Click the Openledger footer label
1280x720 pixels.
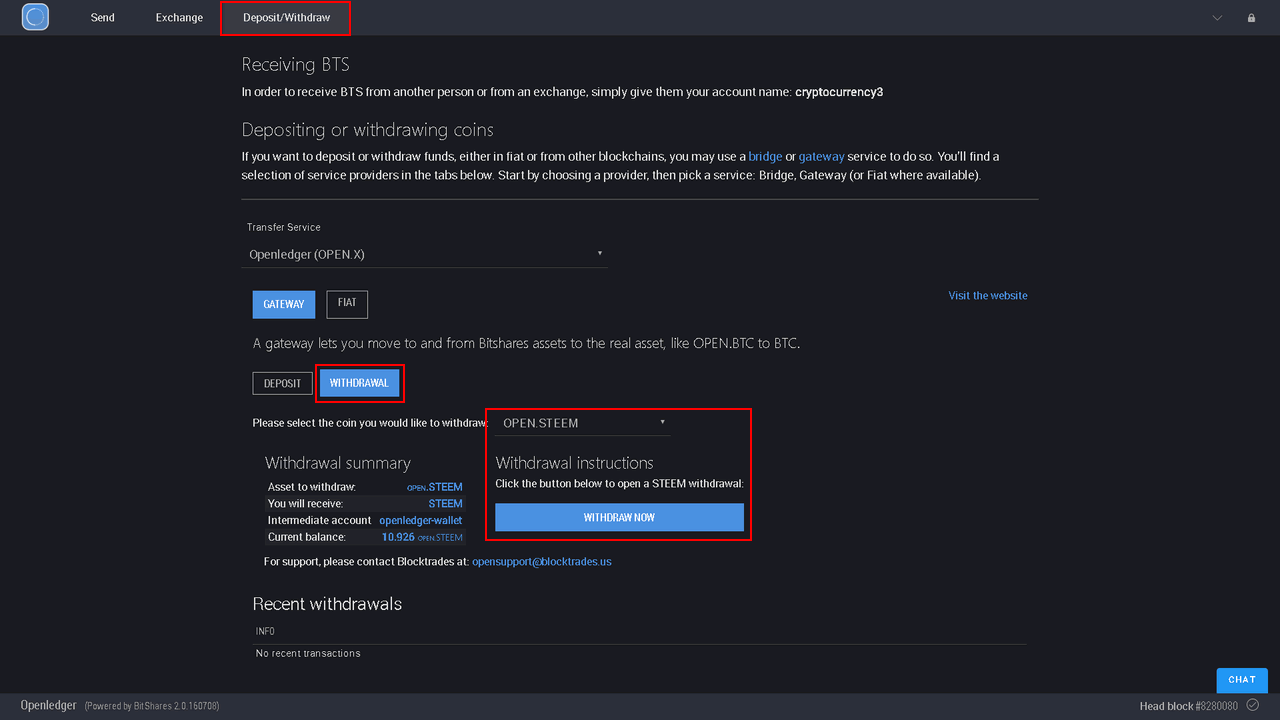(49, 705)
